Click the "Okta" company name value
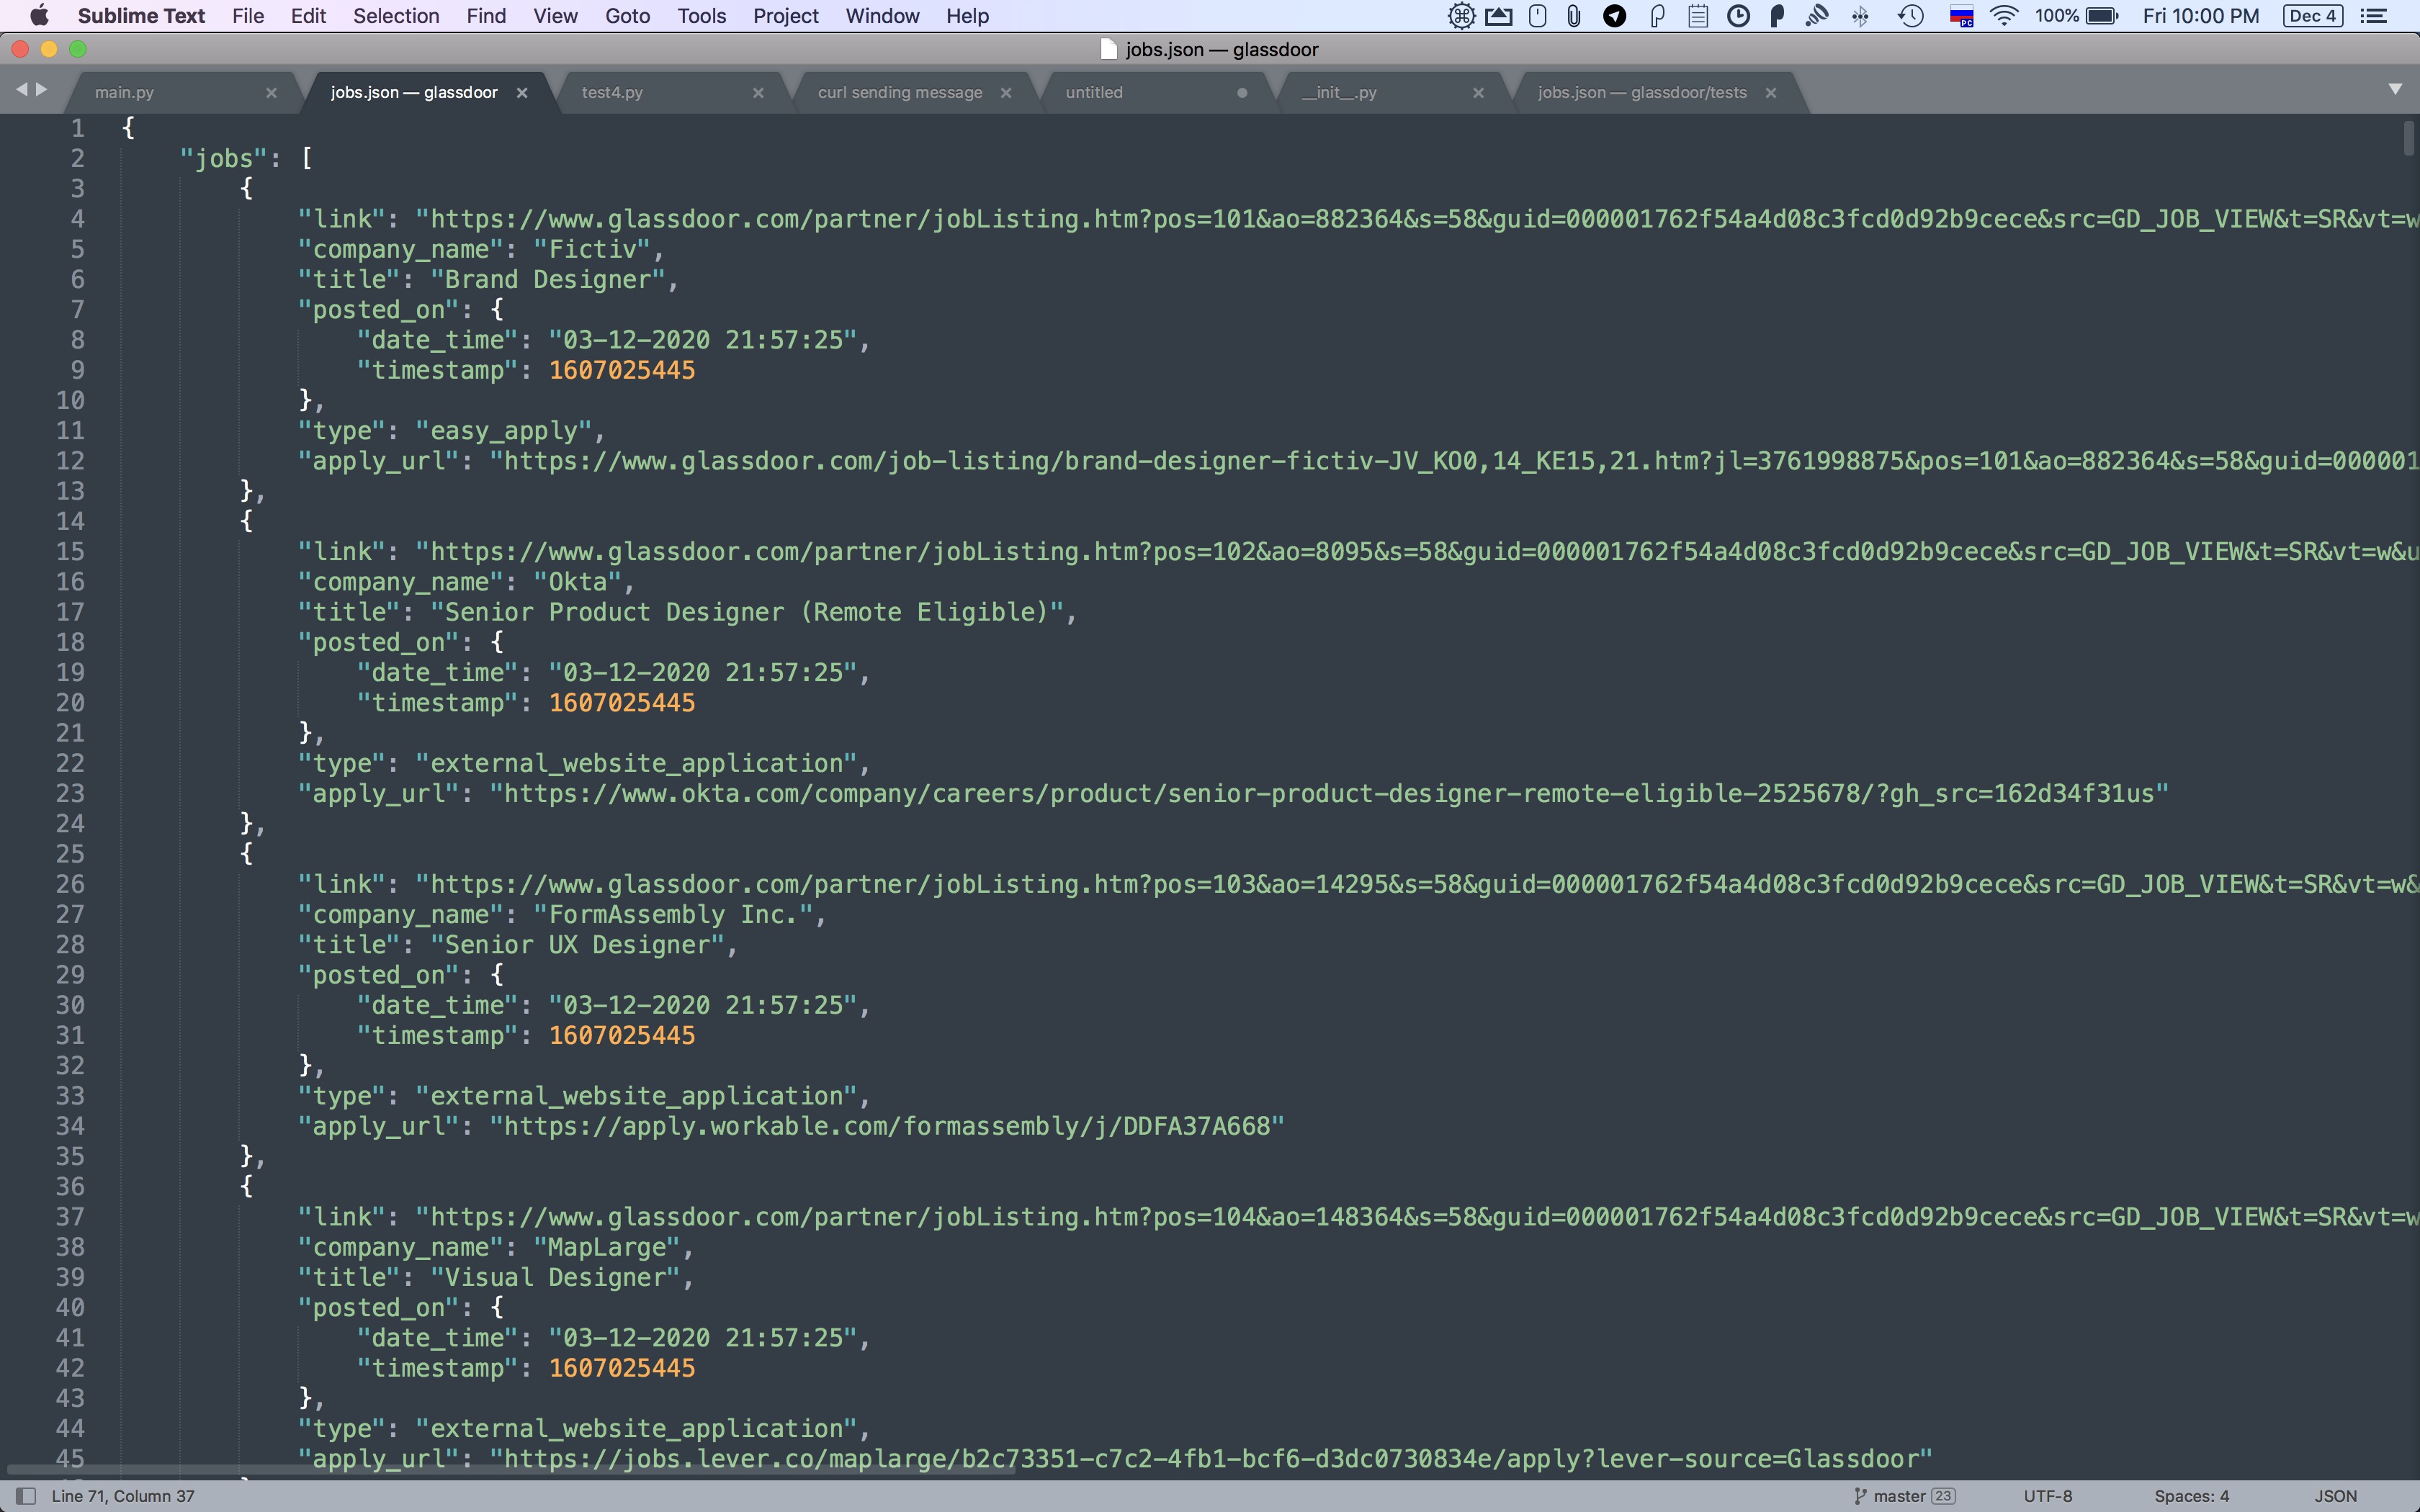The height and width of the screenshot is (1512, 2420). coord(577,582)
